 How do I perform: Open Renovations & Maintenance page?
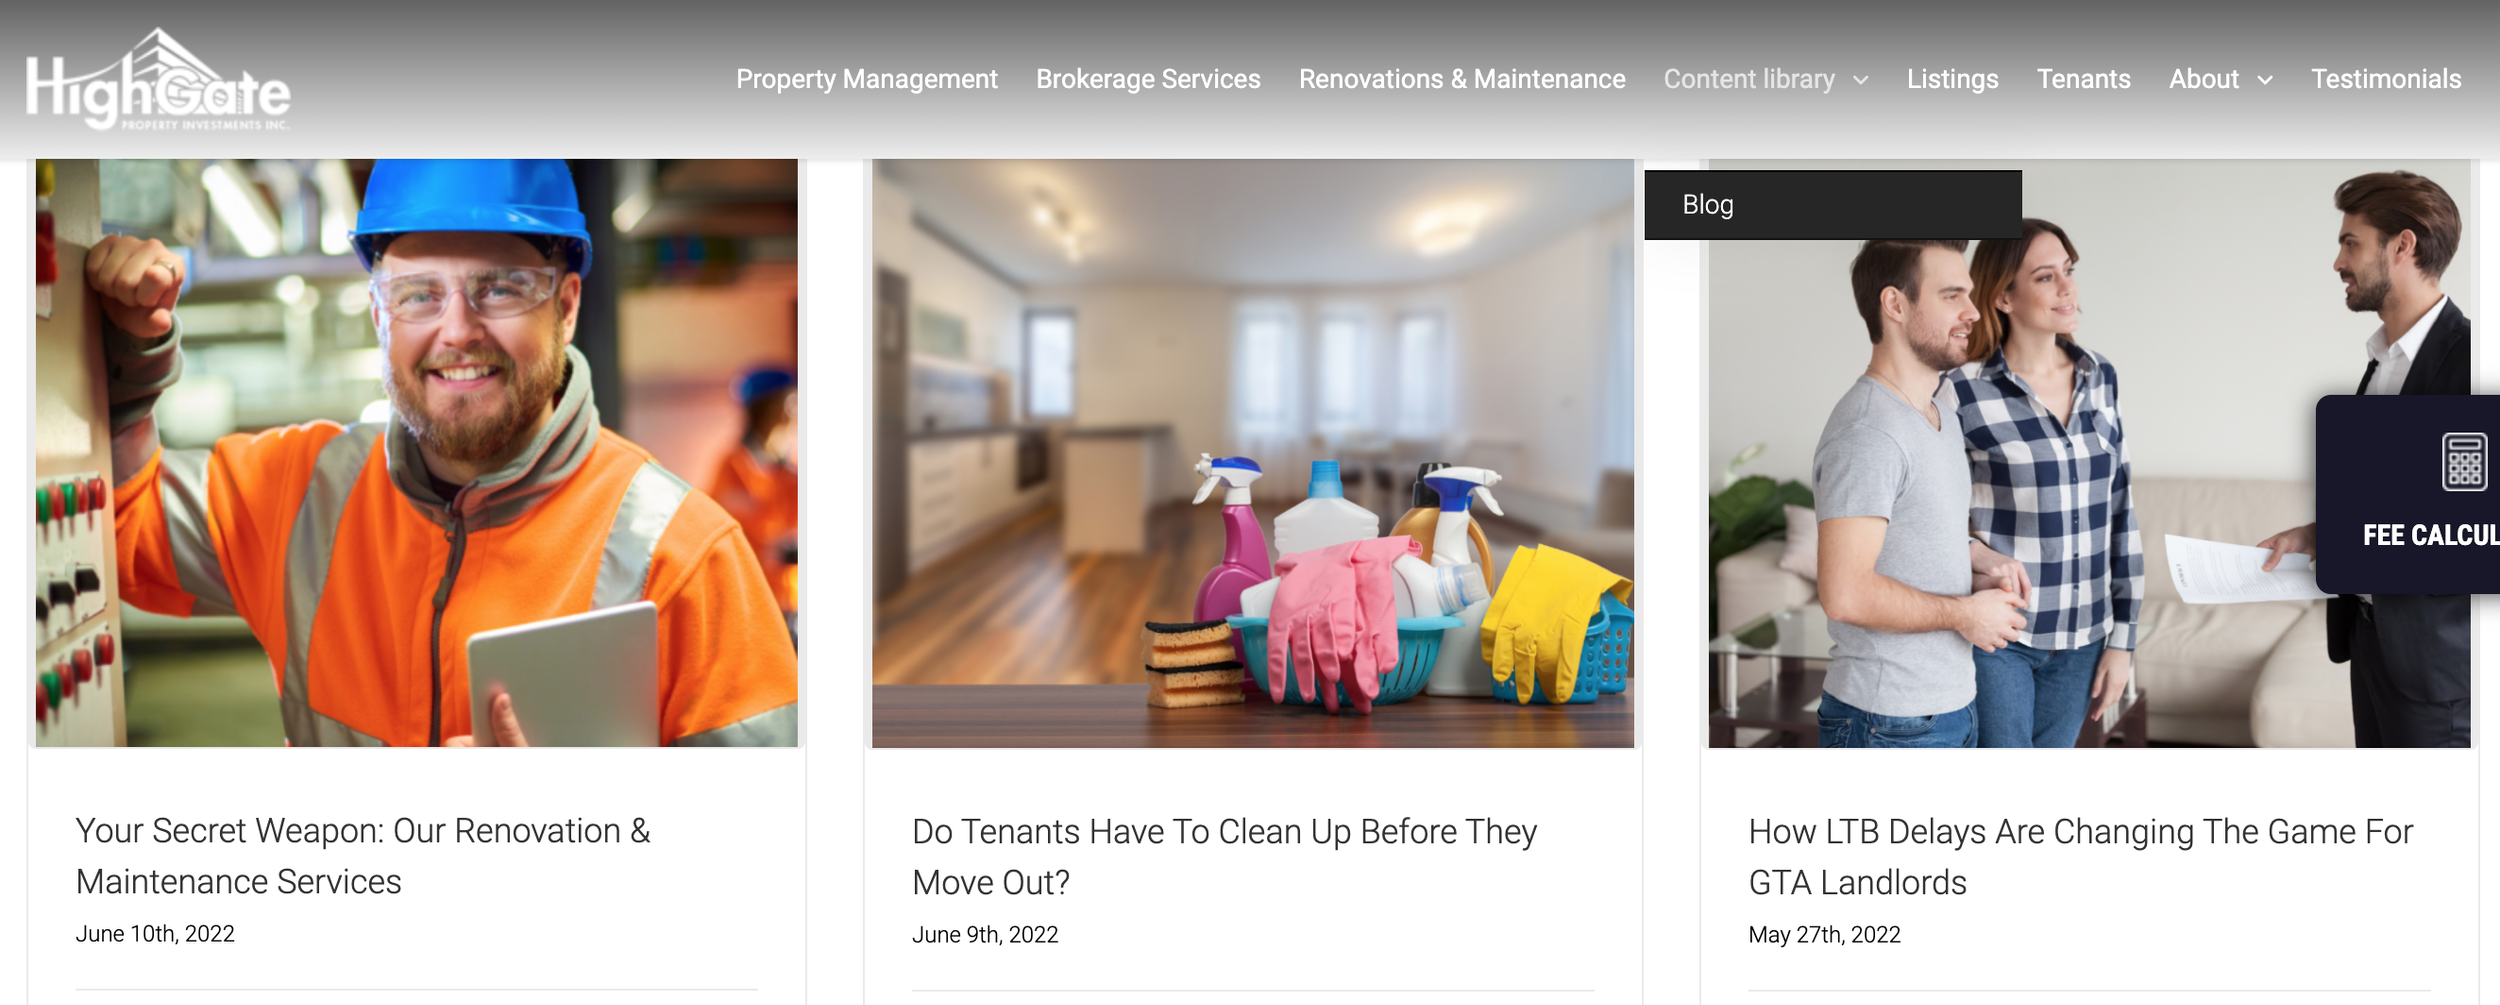point(1462,79)
